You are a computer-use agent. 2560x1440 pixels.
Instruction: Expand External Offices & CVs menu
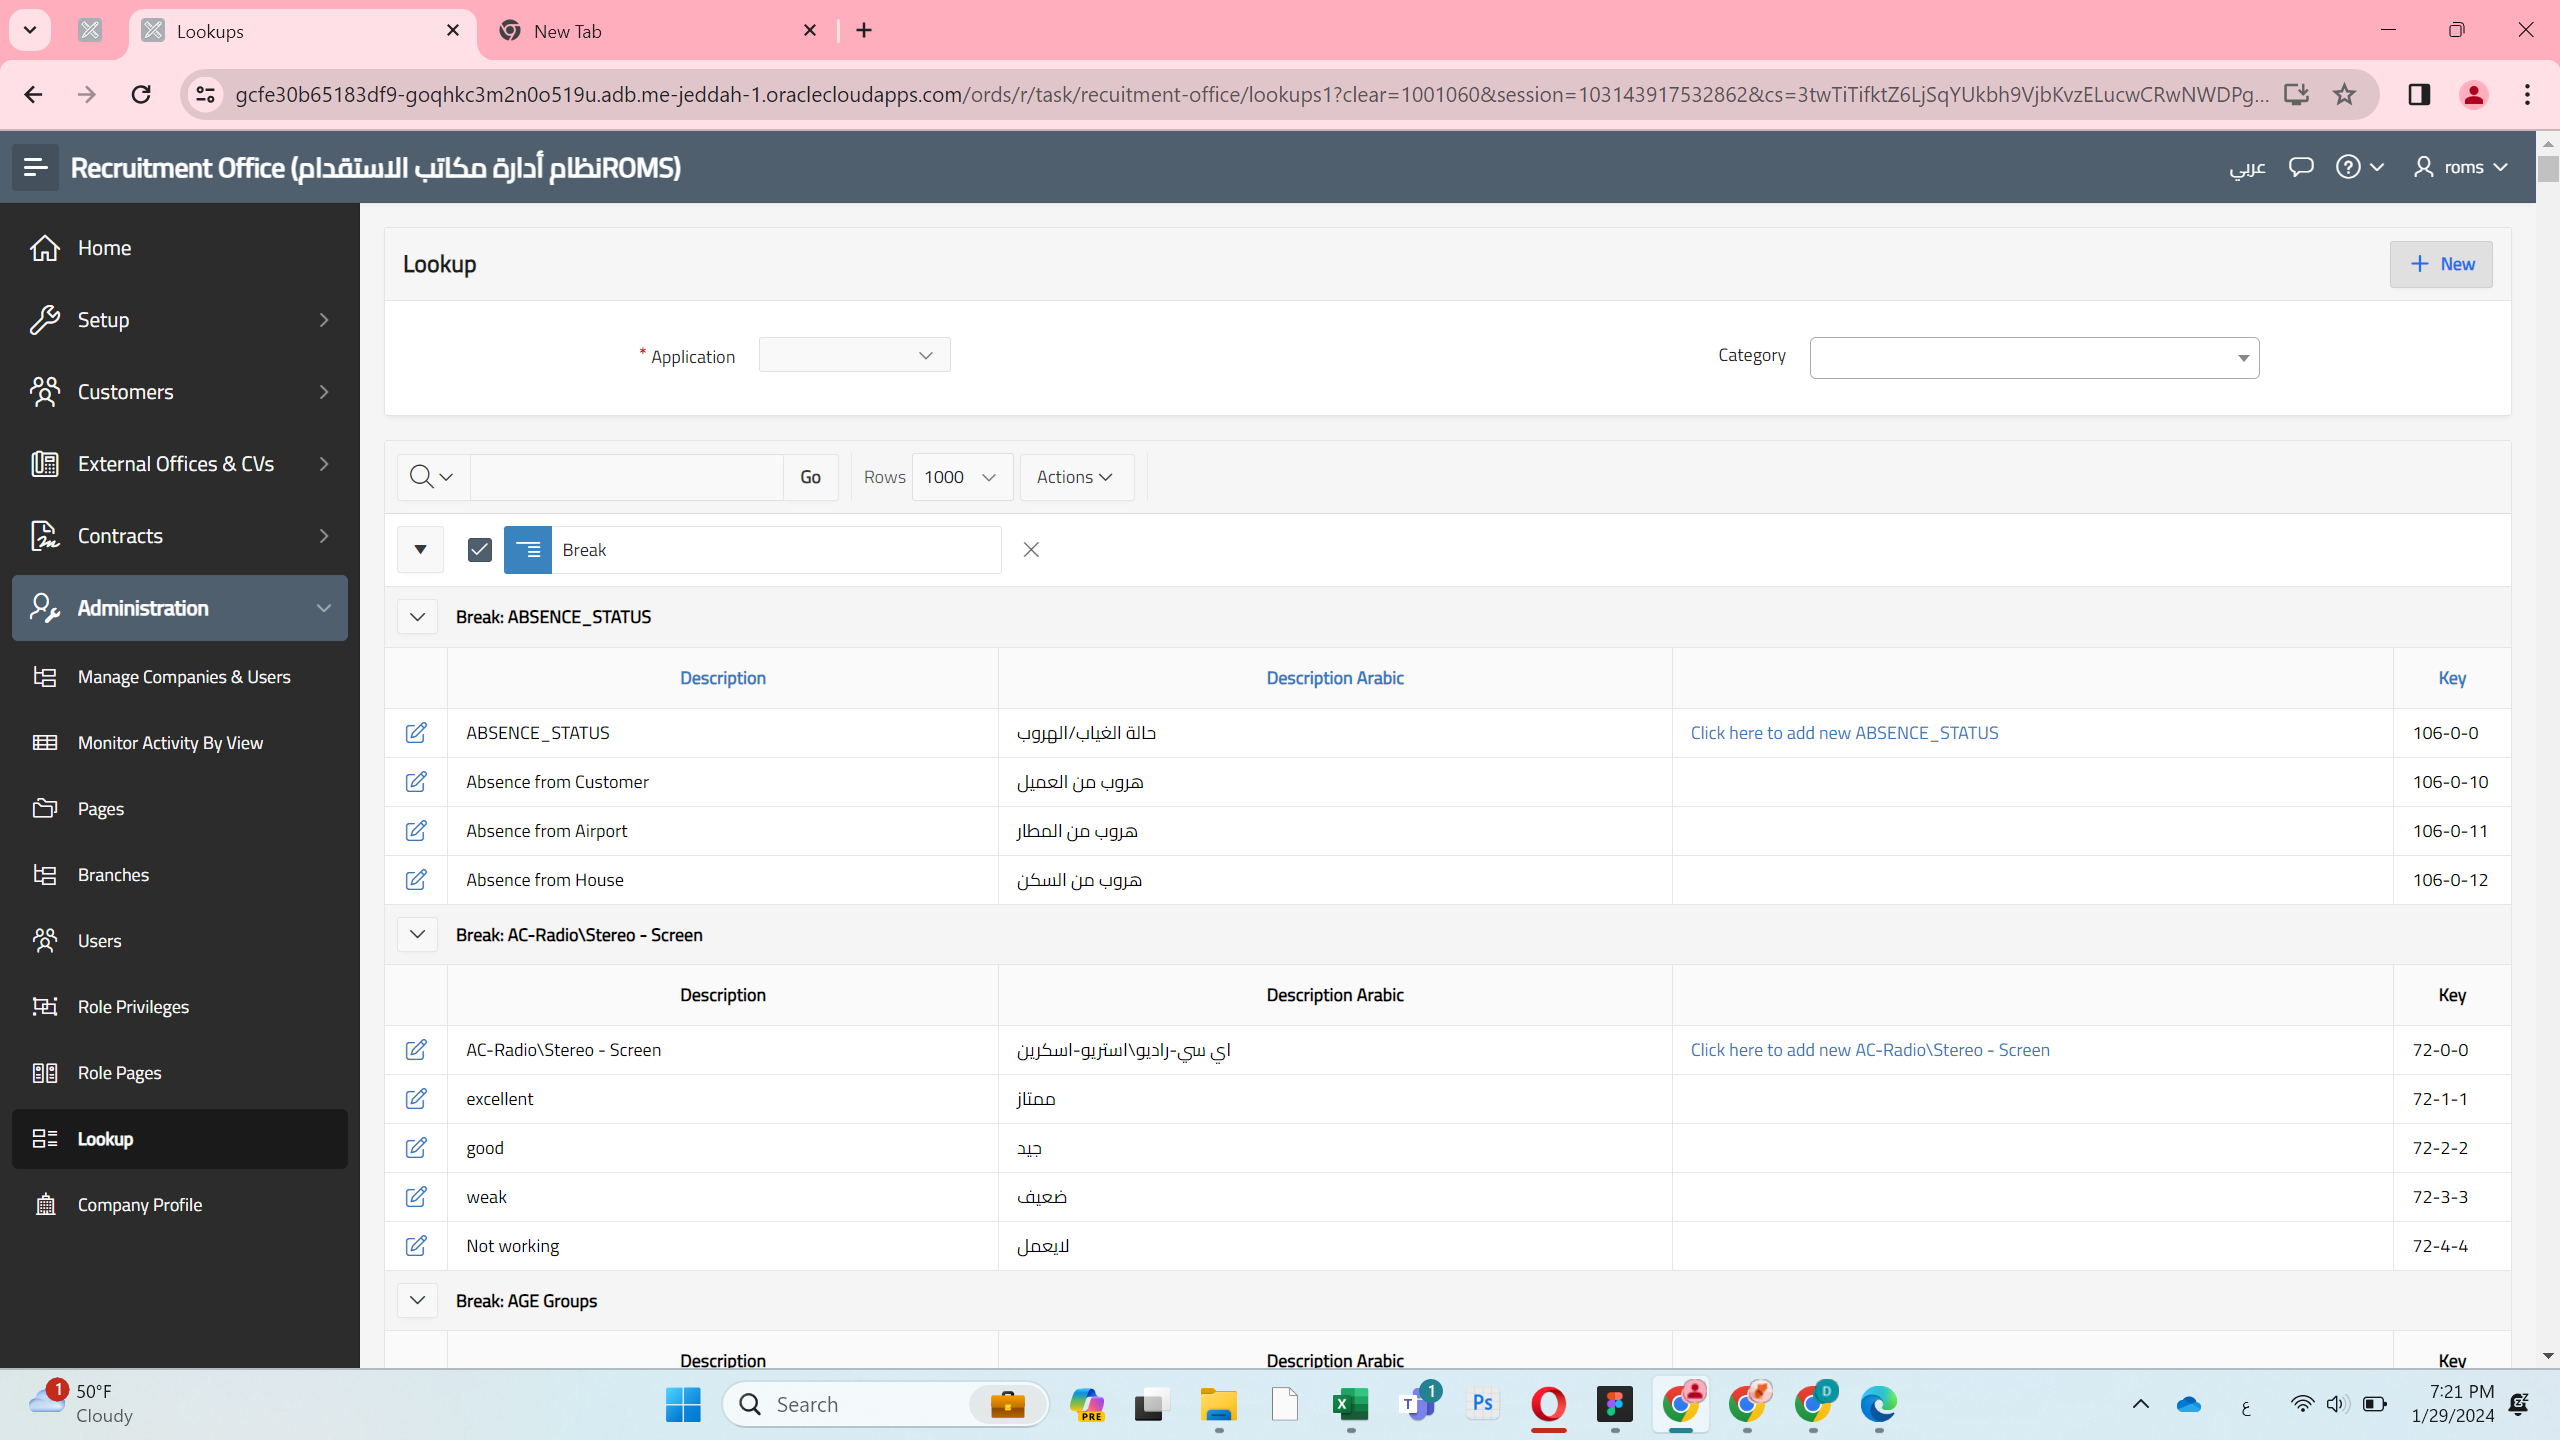[180, 464]
